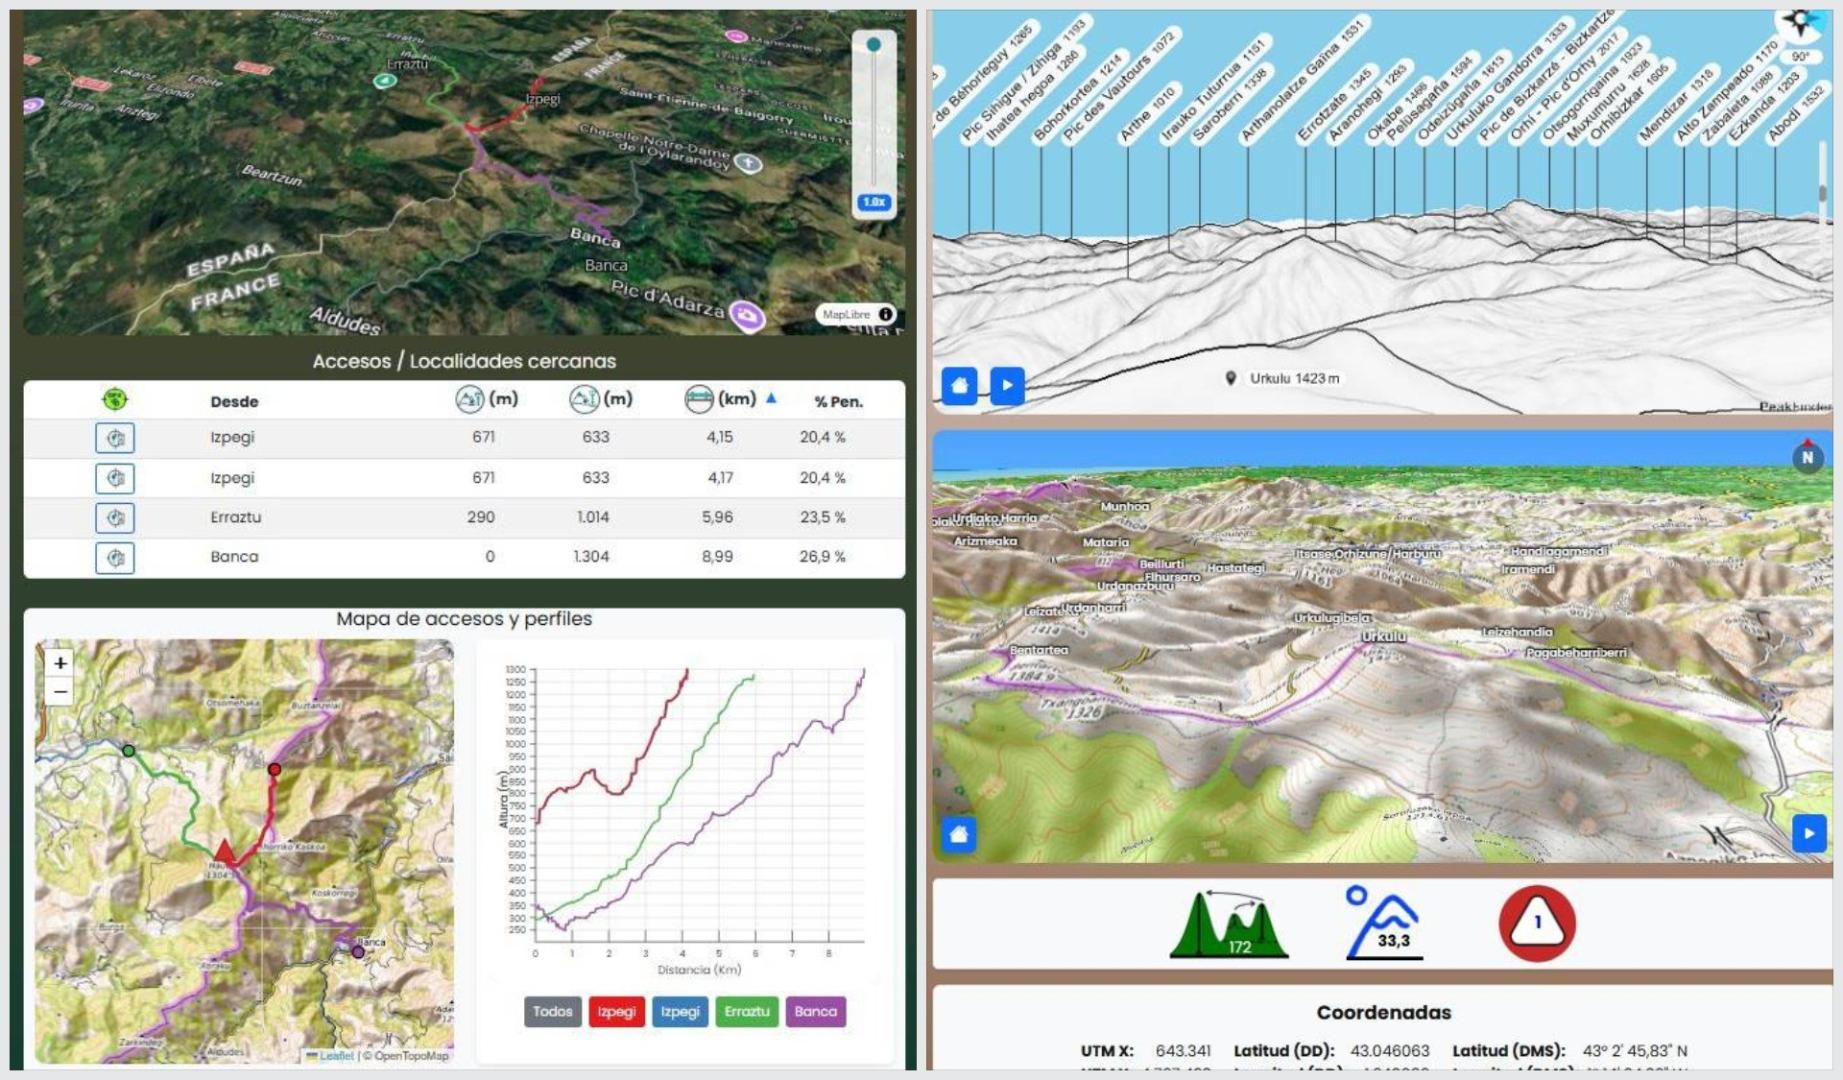Image resolution: width=1843 pixels, height=1080 pixels.
Task: Open the MapLibre info icon
Action: [x=886, y=314]
